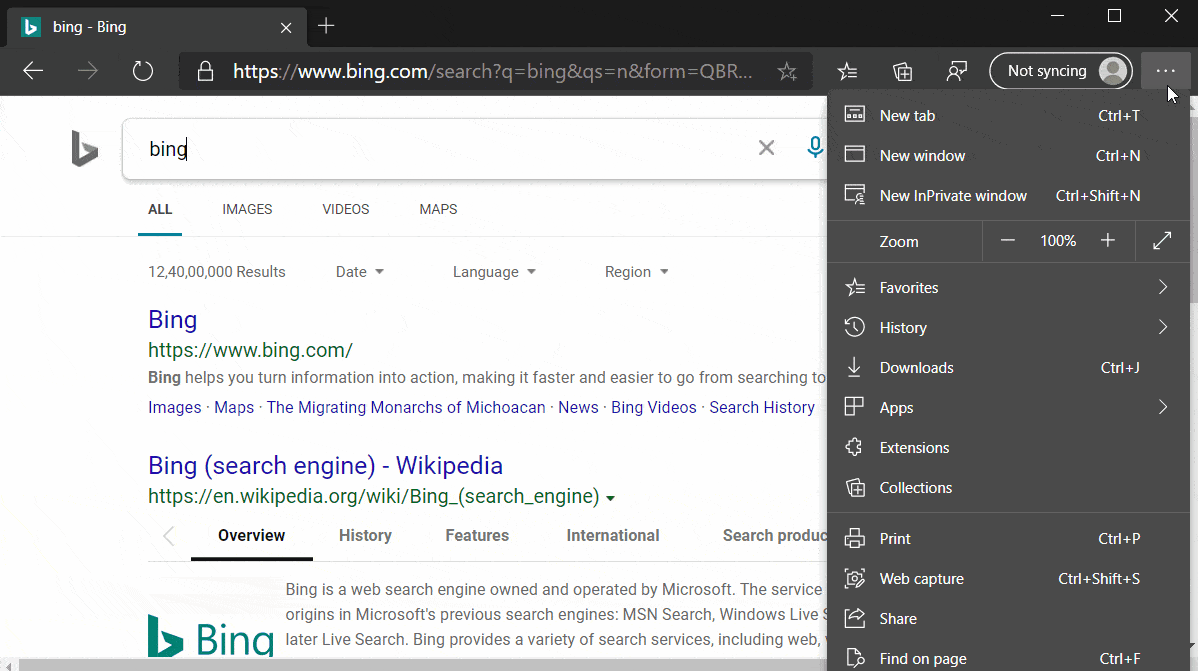Start voice search with microphone icon

(x=815, y=147)
